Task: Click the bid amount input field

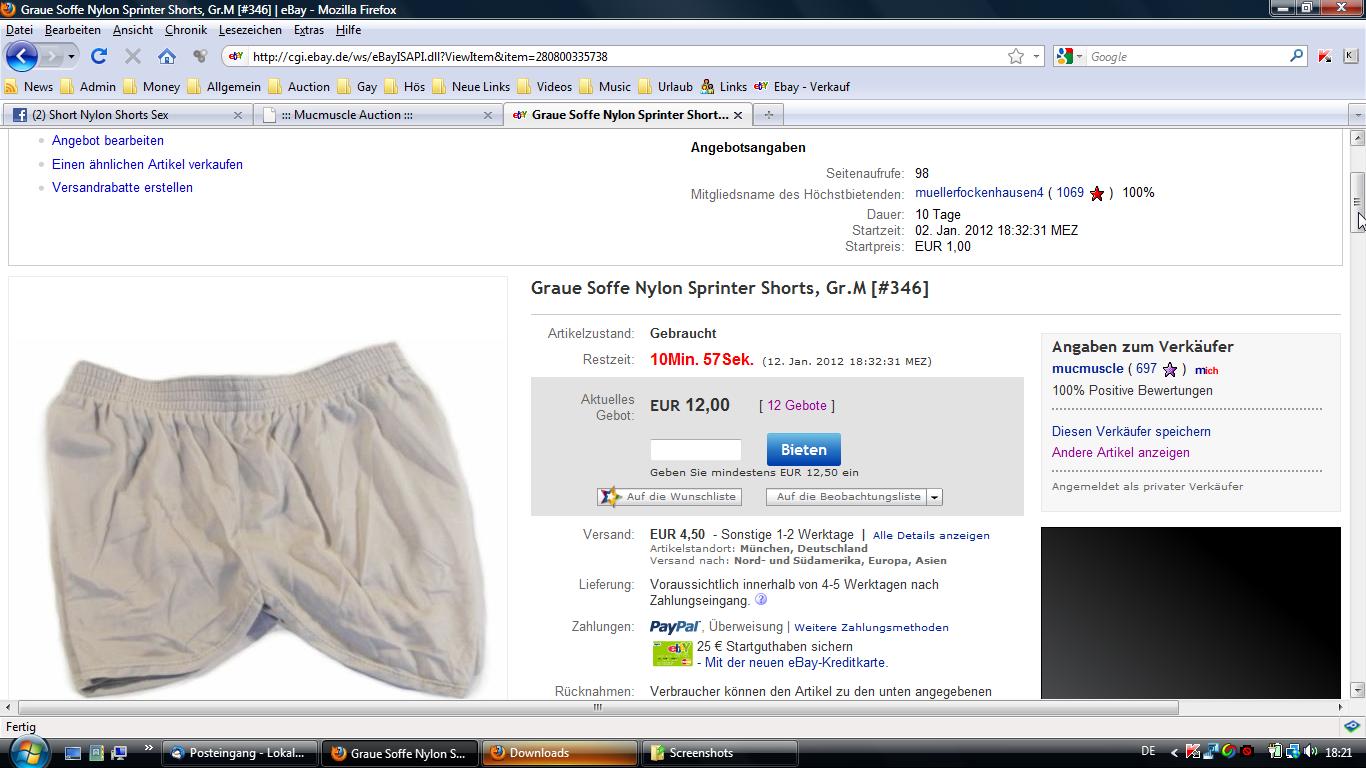Action: click(695, 450)
